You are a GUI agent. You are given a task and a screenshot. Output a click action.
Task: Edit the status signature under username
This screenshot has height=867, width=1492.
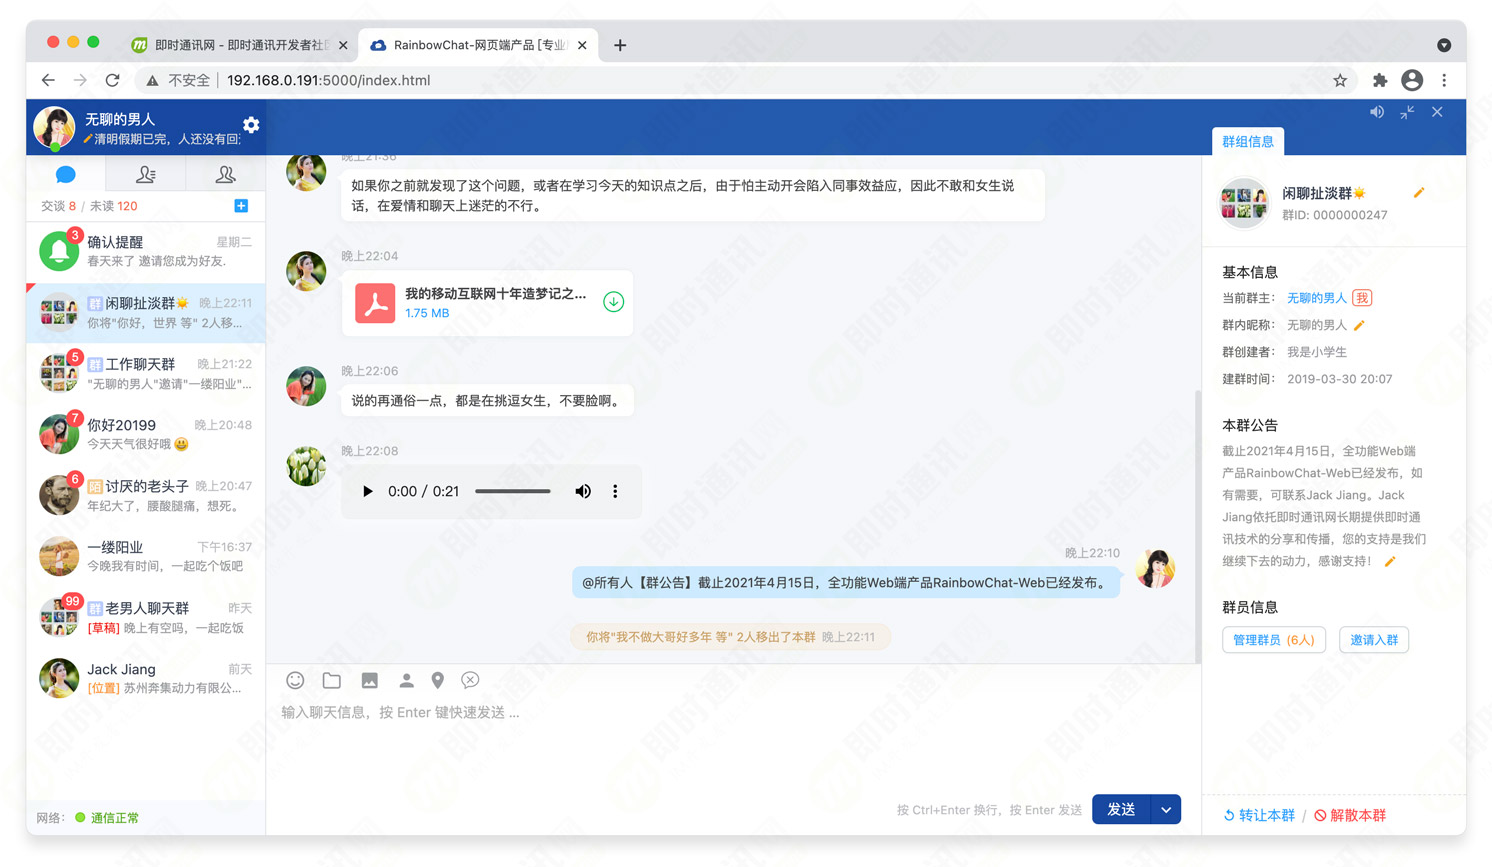pyautogui.click(x=162, y=139)
